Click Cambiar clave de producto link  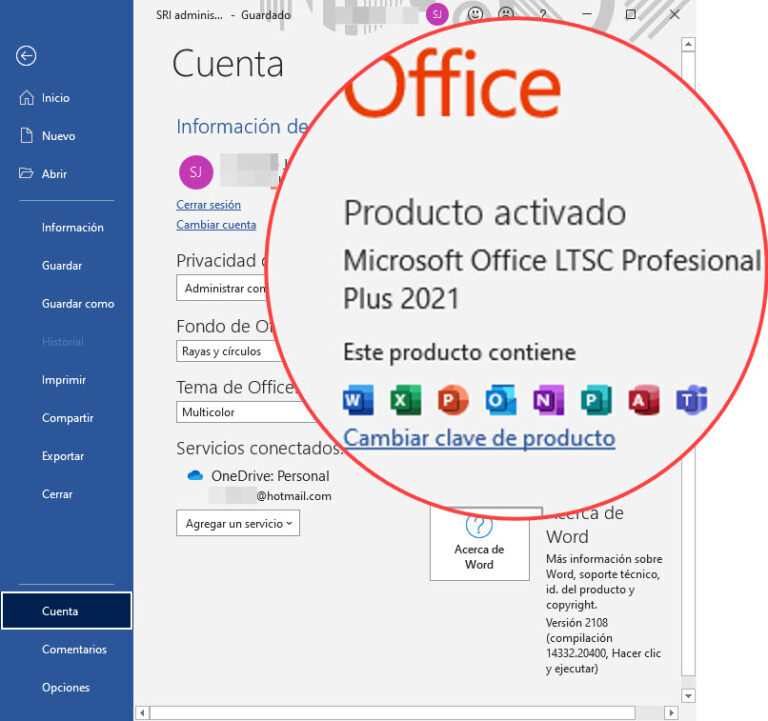click(x=479, y=438)
